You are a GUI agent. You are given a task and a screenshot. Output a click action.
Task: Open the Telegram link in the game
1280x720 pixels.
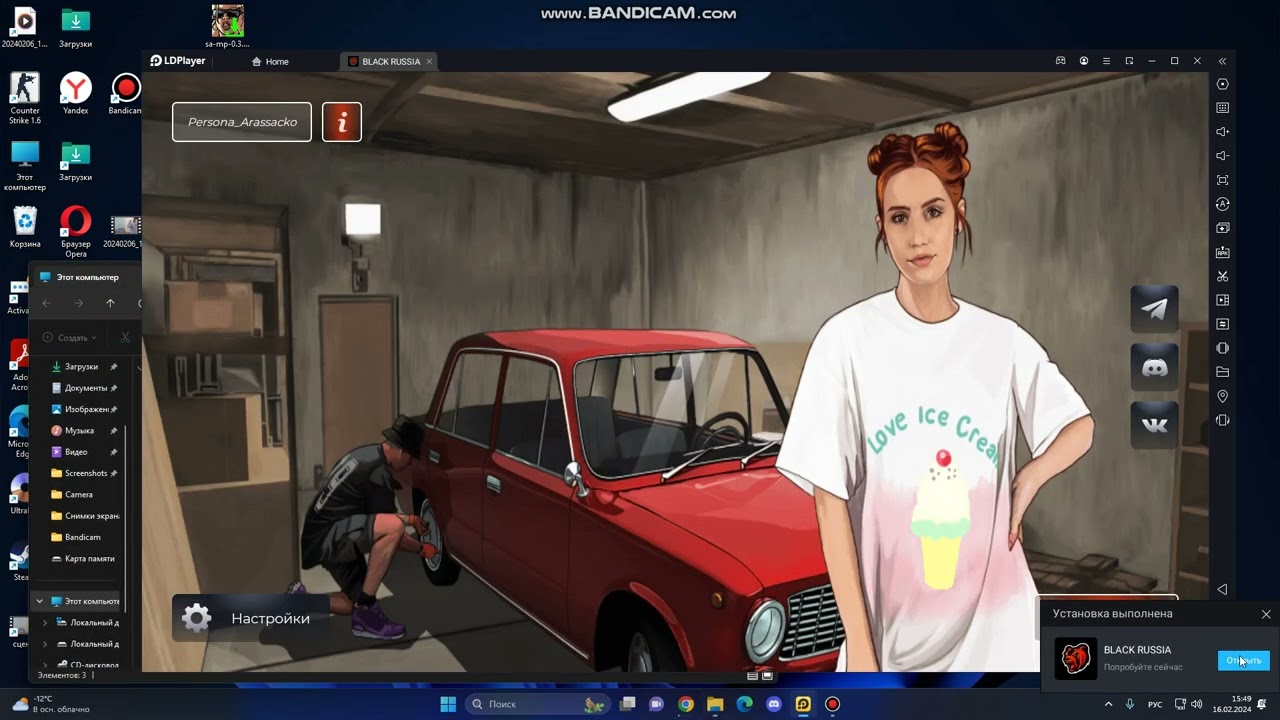(x=1155, y=309)
